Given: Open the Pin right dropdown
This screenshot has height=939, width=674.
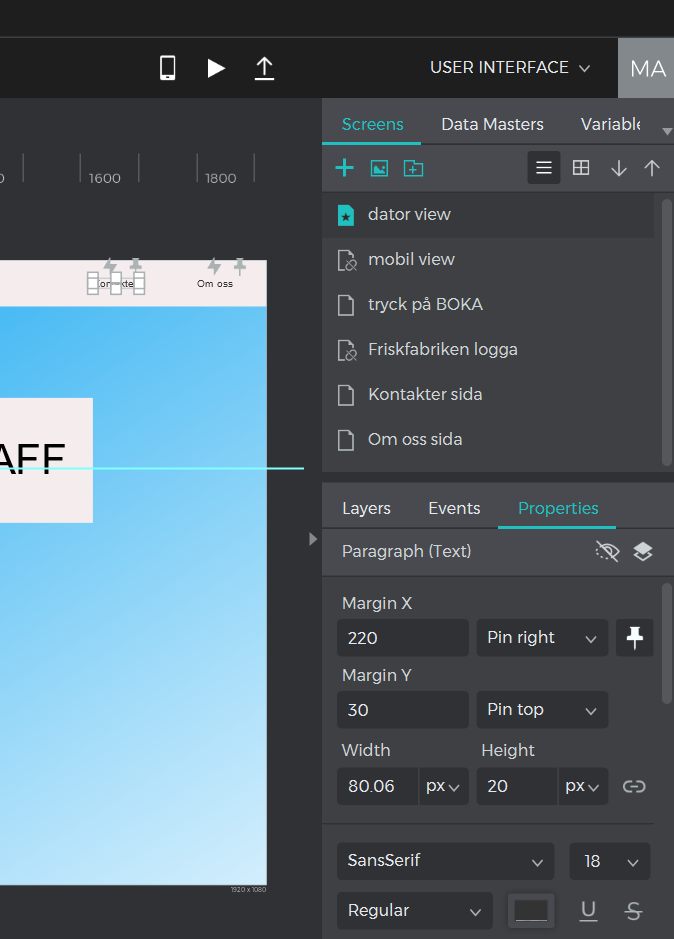Looking at the screenshot, I should pos(541,638).
